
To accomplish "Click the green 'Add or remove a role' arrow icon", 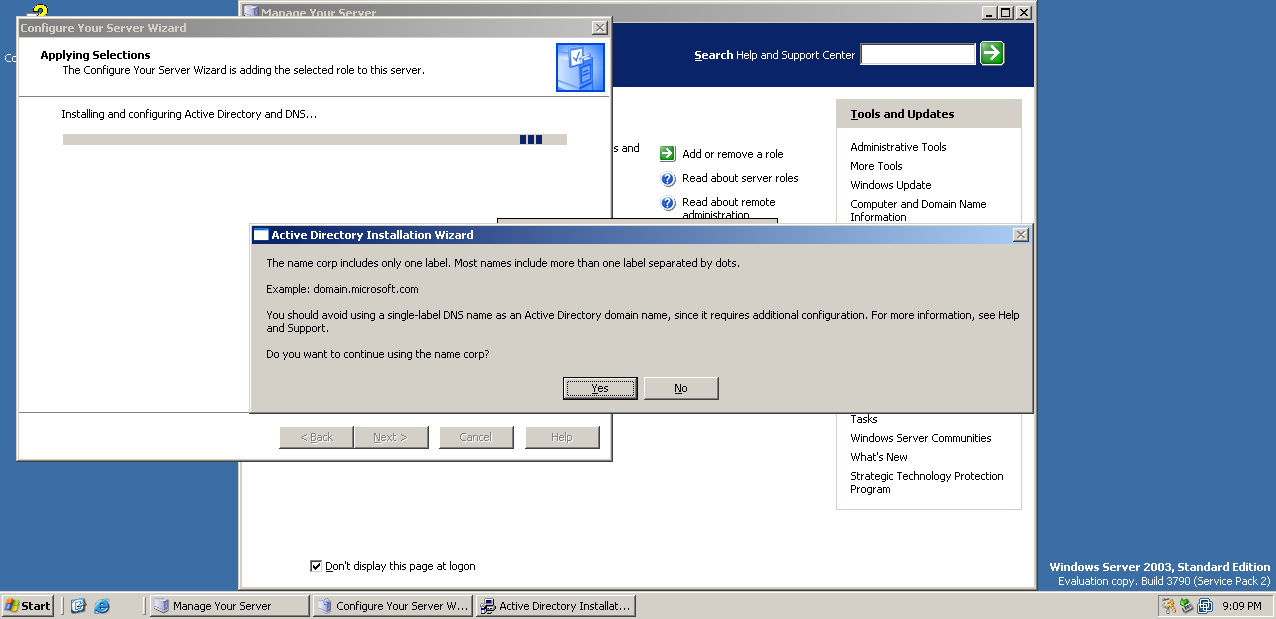I will click(x=667, y=154).
